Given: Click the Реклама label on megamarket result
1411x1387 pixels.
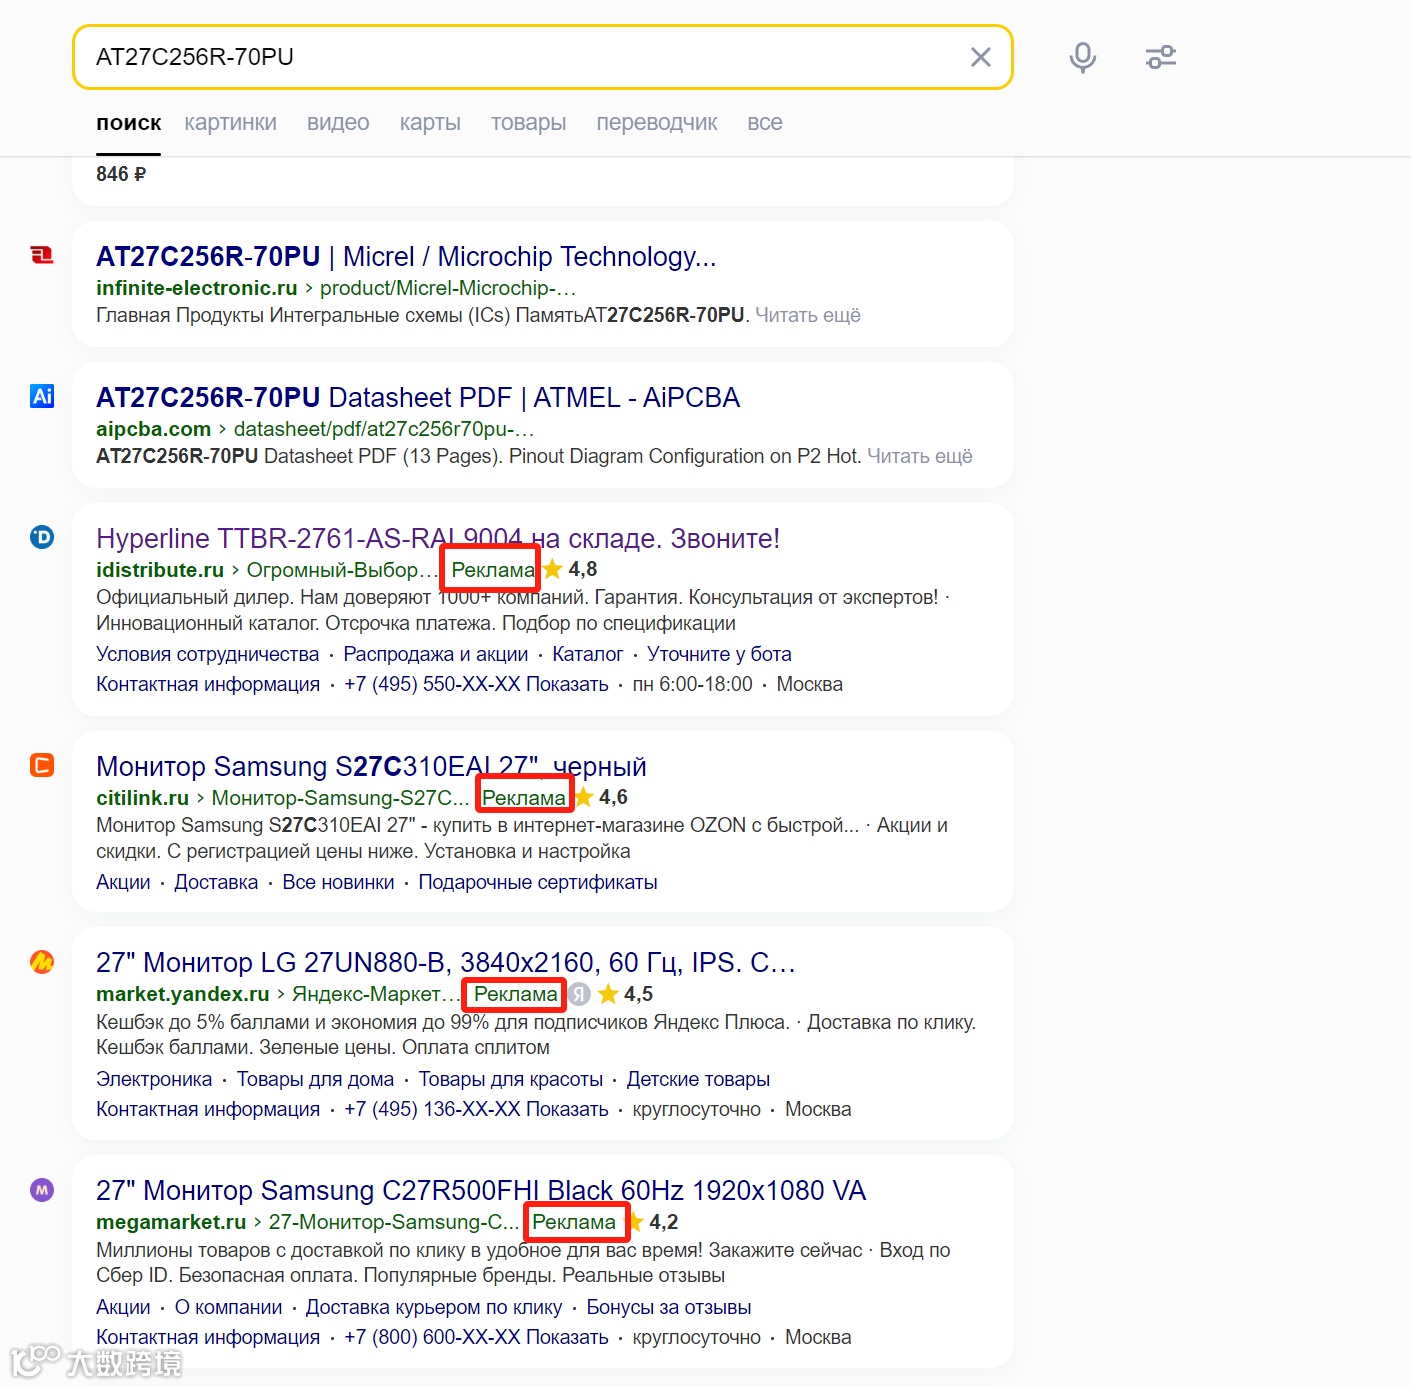Looking at the screenshot, I should pos(574,1222).
